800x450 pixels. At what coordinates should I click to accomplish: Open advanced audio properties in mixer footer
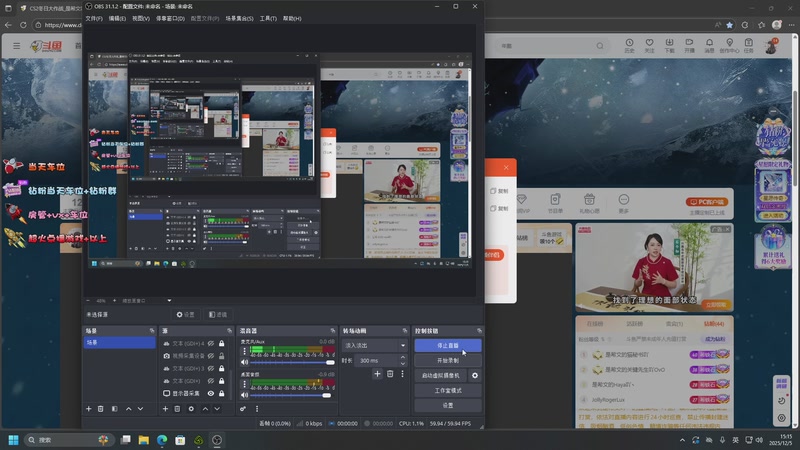pos(243,409)
